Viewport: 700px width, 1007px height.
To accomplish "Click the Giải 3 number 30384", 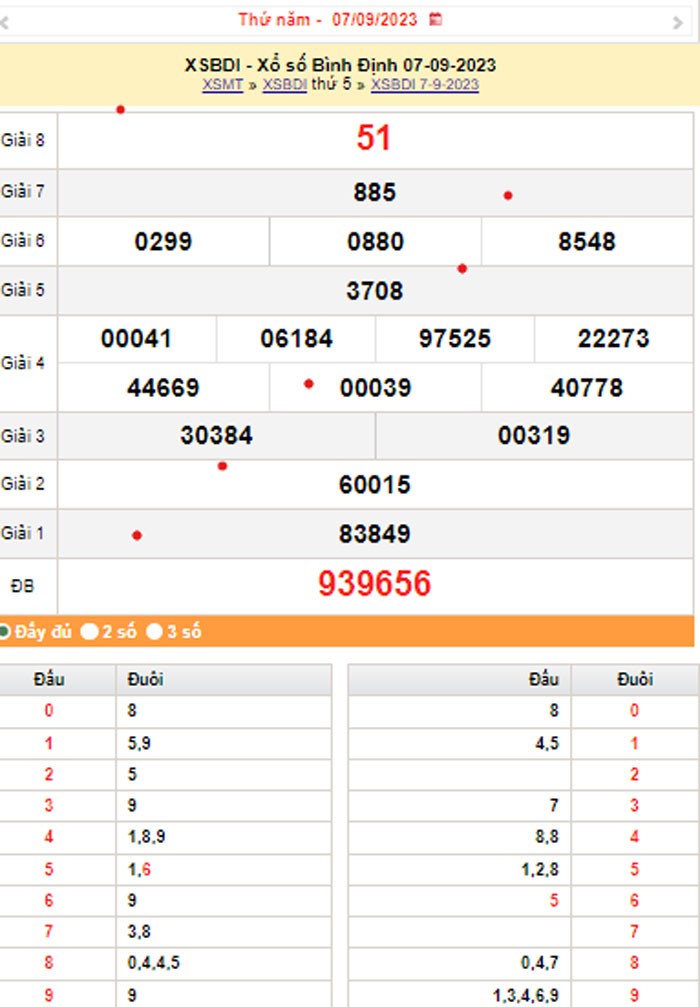I will (x=216, y=436).
